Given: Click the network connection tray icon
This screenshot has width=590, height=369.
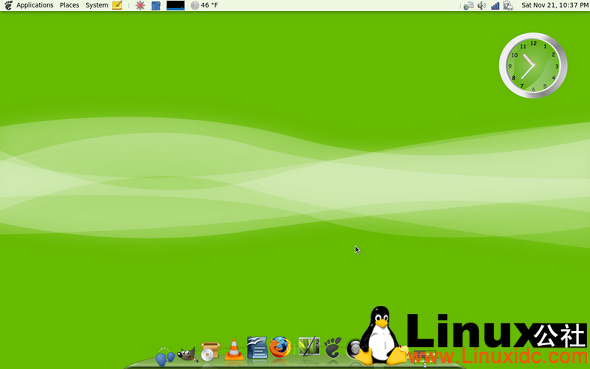Looking at the screenshot, I should tap(468, 5).
